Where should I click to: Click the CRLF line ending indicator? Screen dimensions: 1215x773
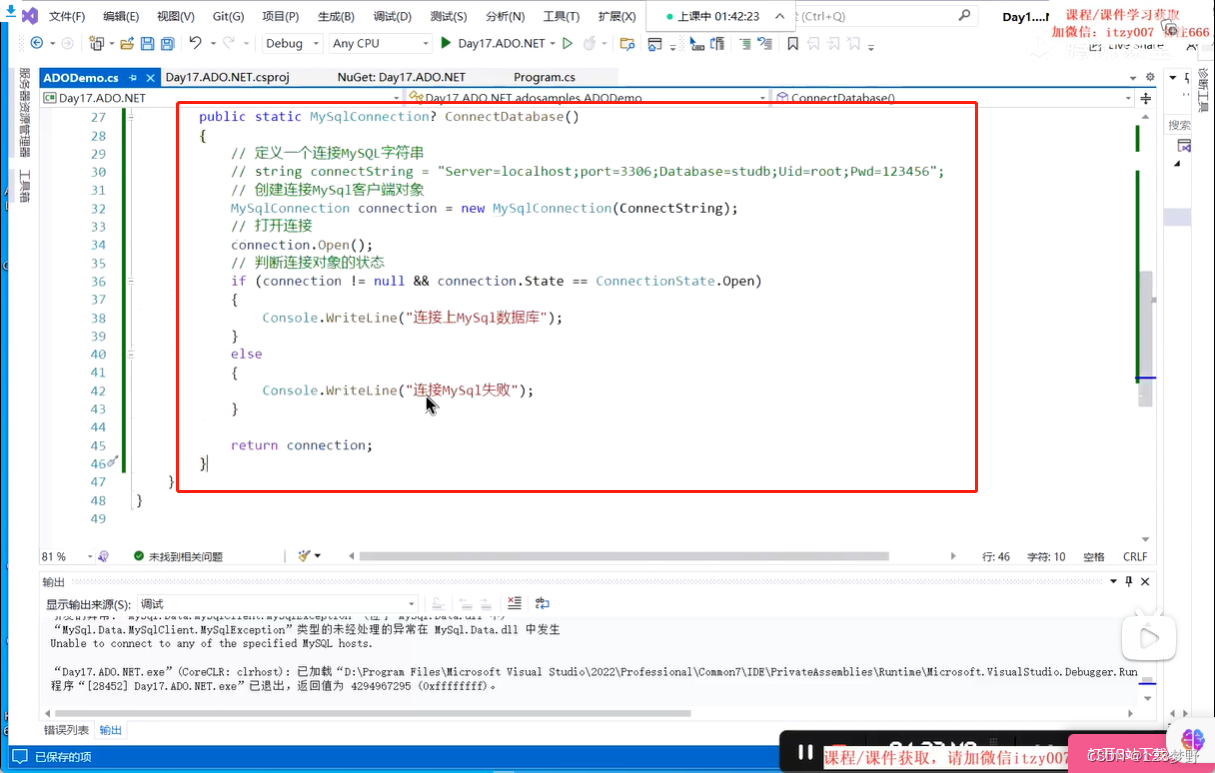pos(1135,556)
